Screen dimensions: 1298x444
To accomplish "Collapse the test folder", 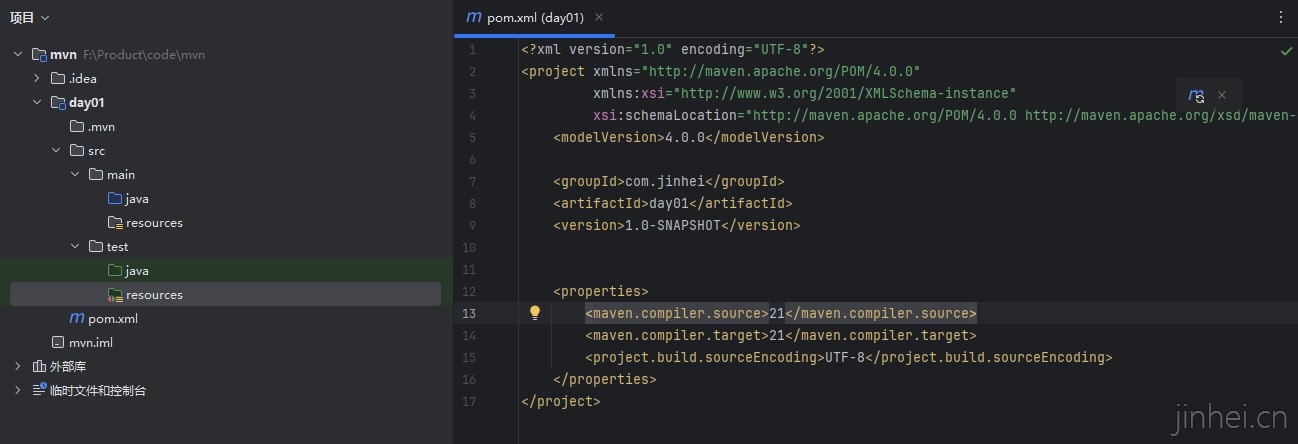I will coord(74,246).
